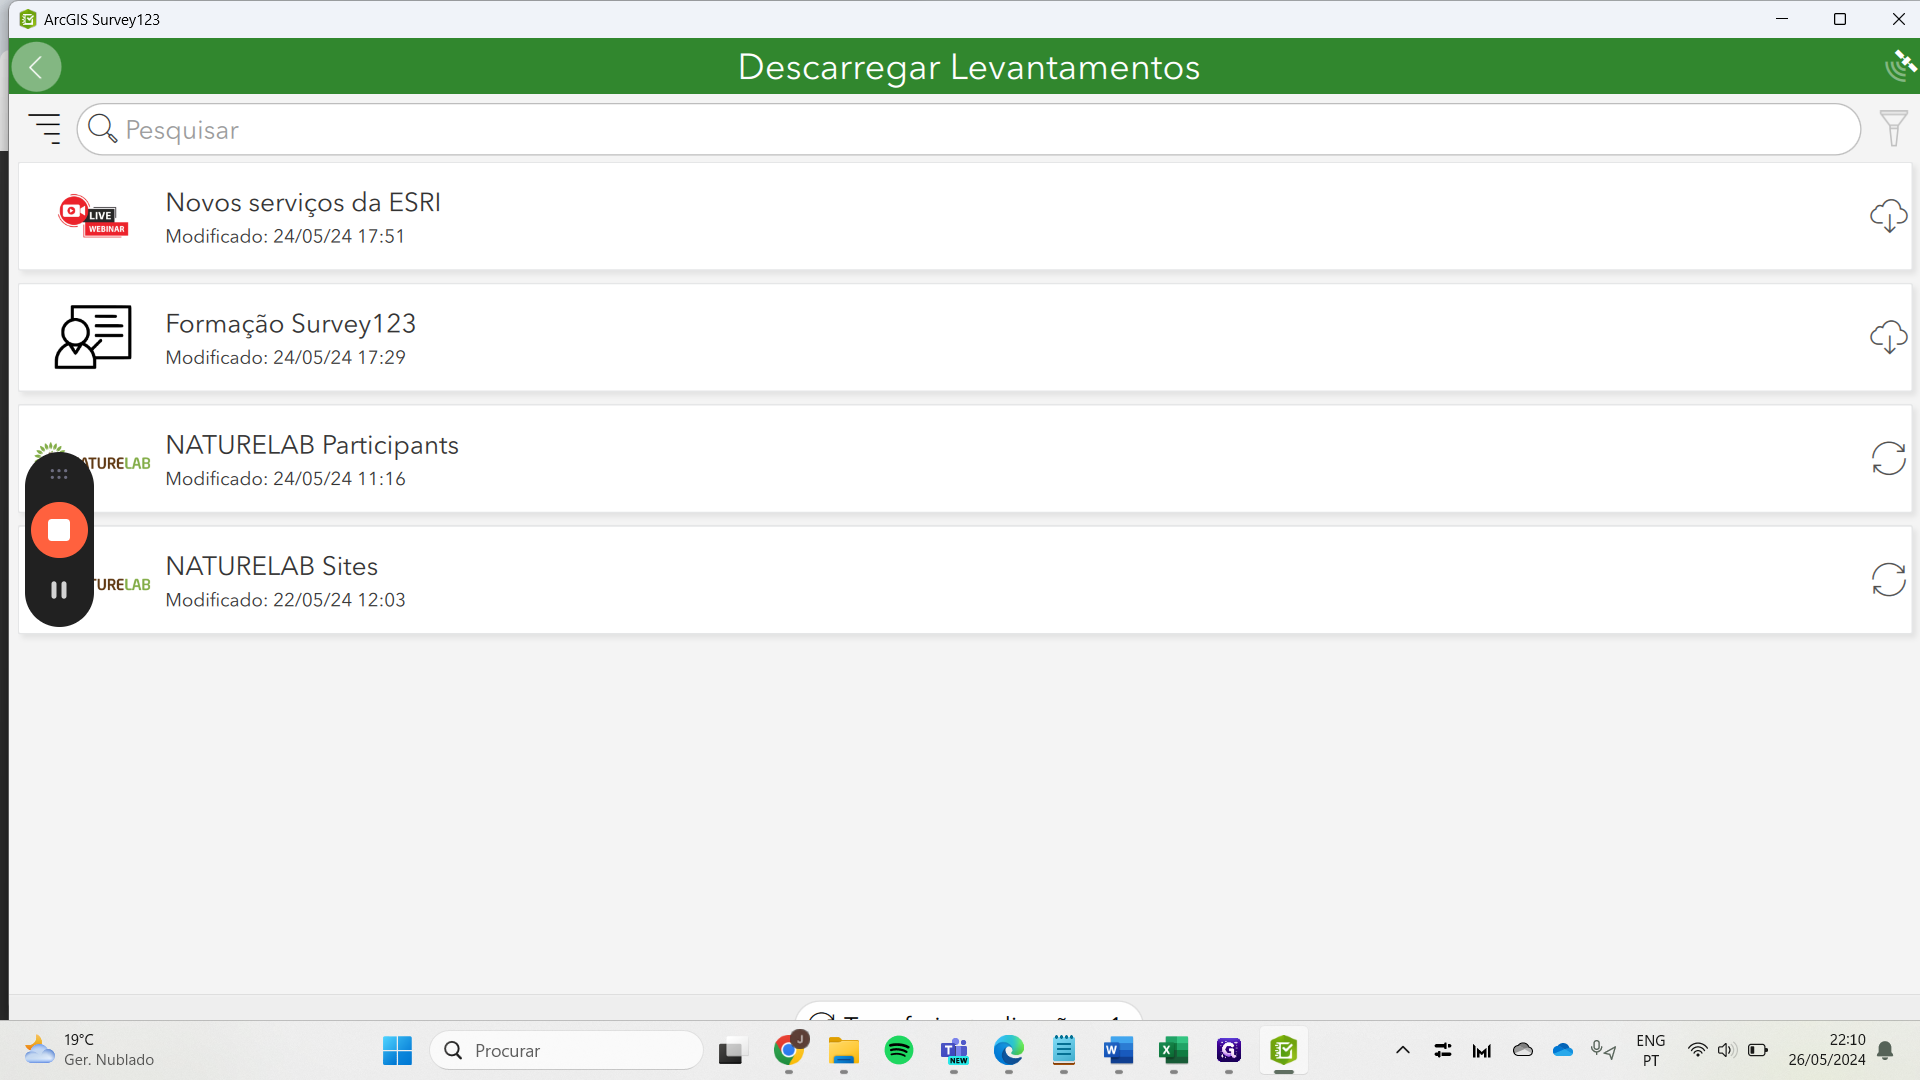The height and width of the screenshot is (1080, 1920).
Task: Show hidden system tray icons chevron
Action: point(1402,1050)
